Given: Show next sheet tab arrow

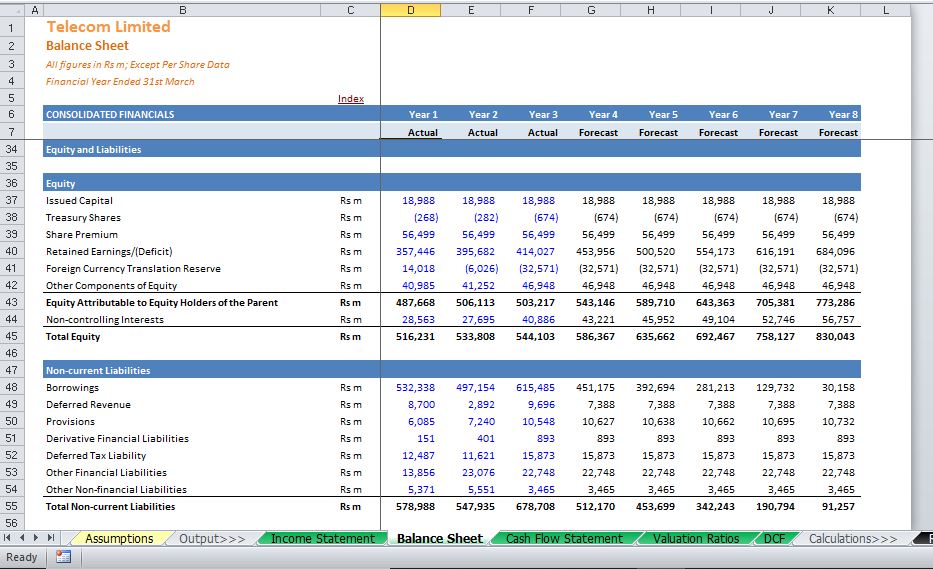Looking at the screenshot, I should pyautogui.click(x=36, y=537).
